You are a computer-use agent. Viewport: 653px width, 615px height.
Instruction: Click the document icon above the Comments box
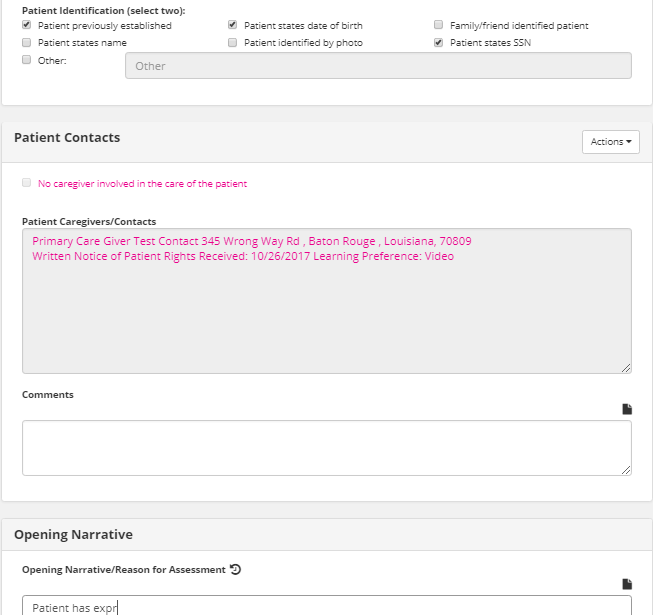(x=627, y=409)
